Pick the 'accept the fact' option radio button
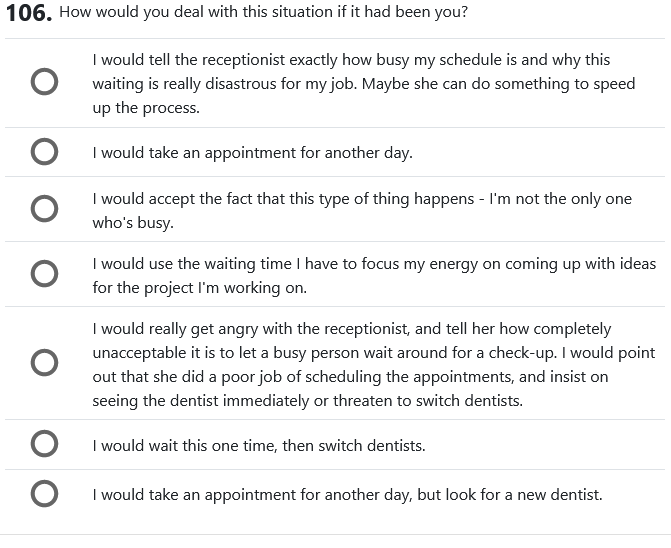 coord(44,209)
